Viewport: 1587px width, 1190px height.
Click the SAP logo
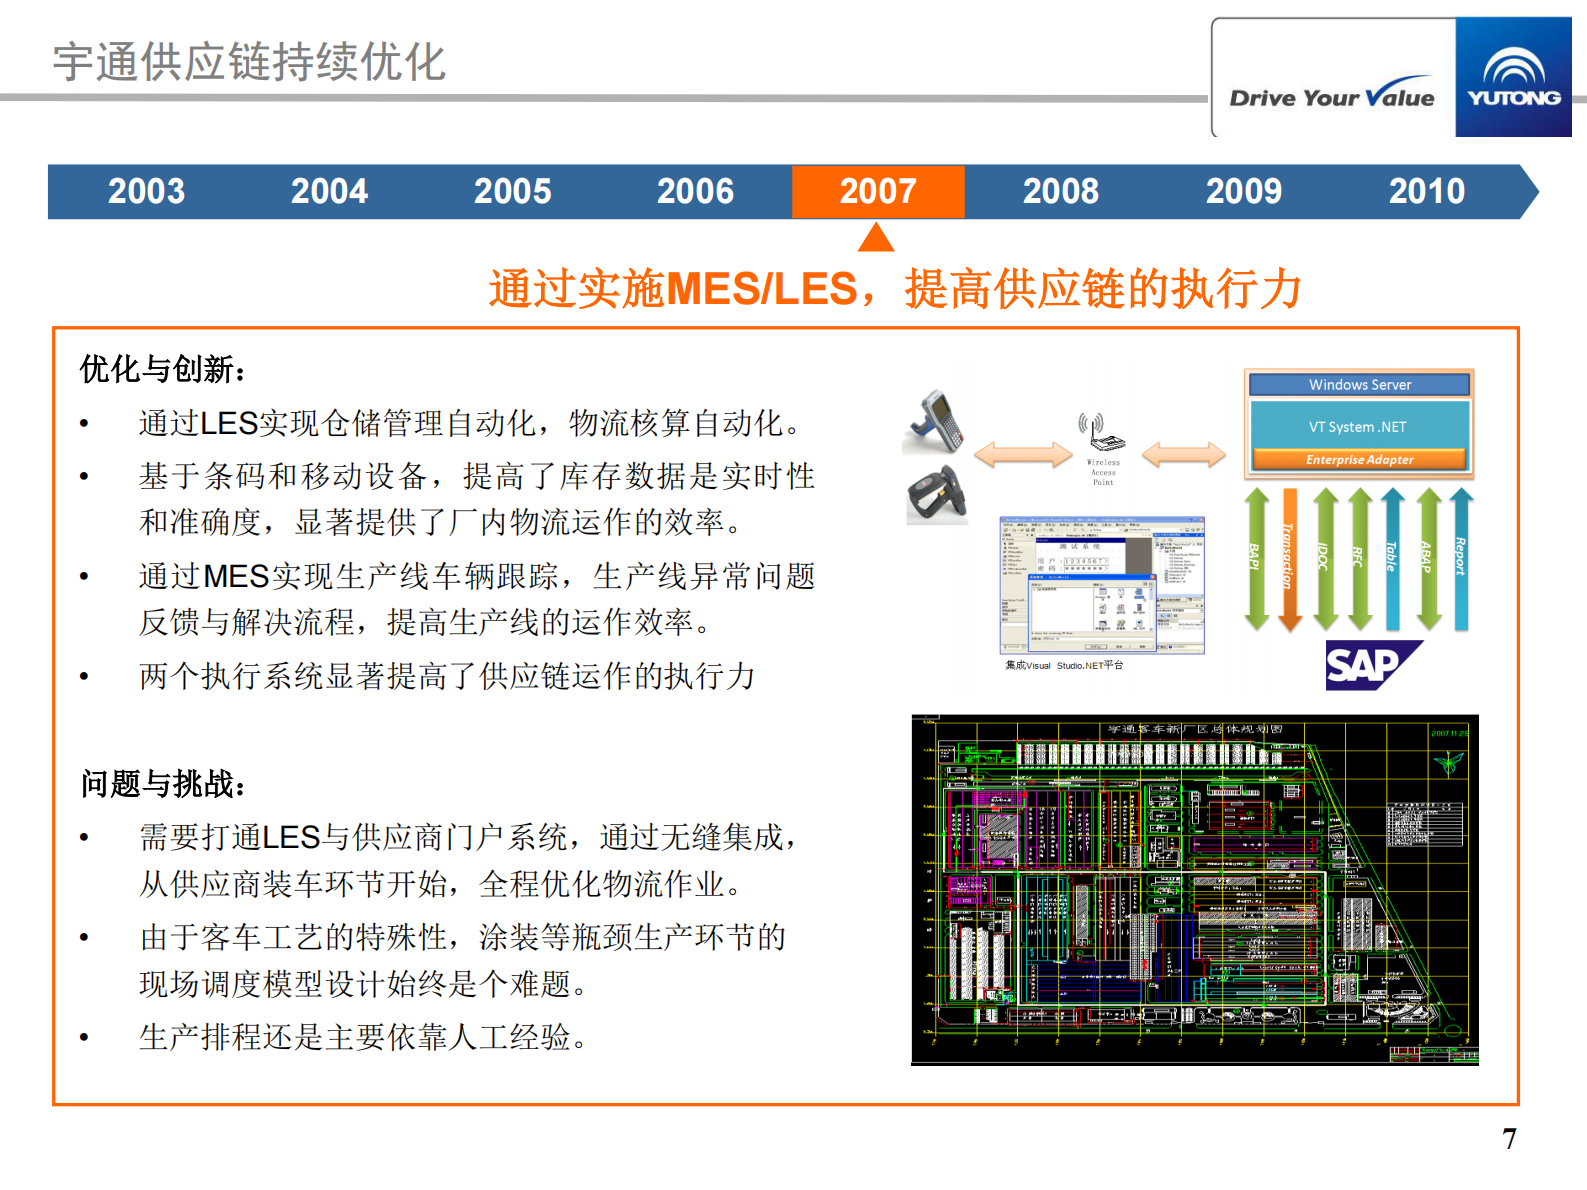[1373, 665]
